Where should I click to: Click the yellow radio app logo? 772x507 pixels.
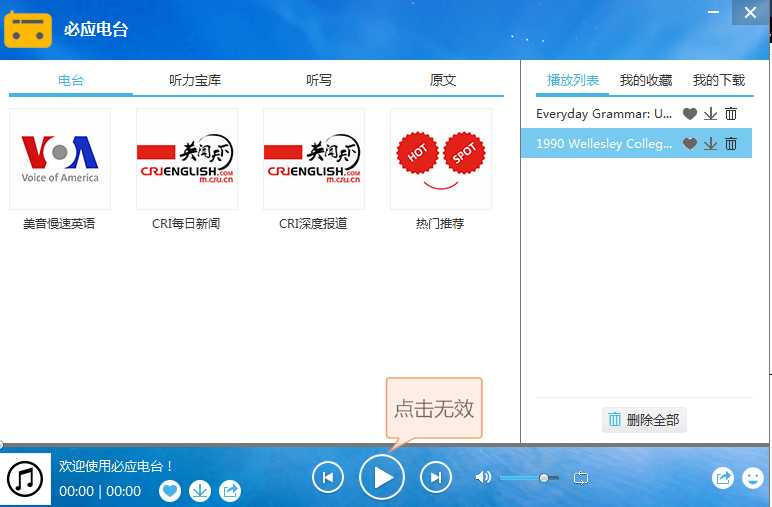click(x=28, y=30)
